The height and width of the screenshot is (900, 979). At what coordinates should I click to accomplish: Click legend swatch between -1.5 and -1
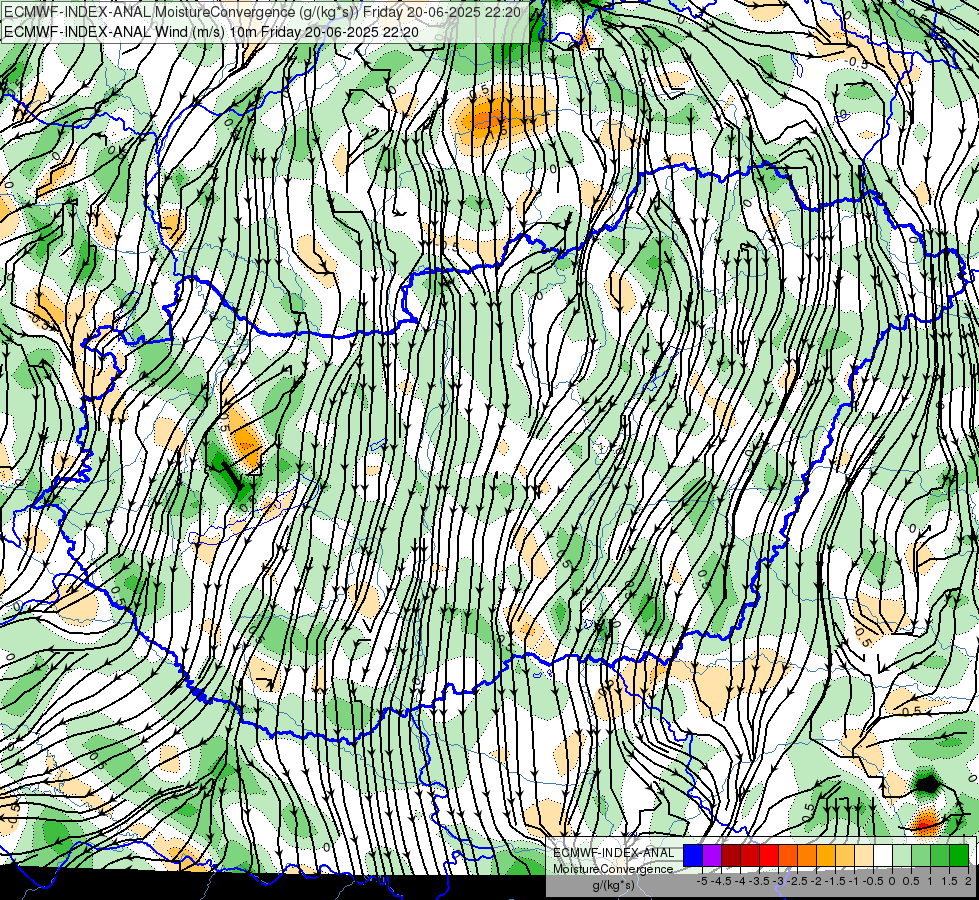pos(845,856)
